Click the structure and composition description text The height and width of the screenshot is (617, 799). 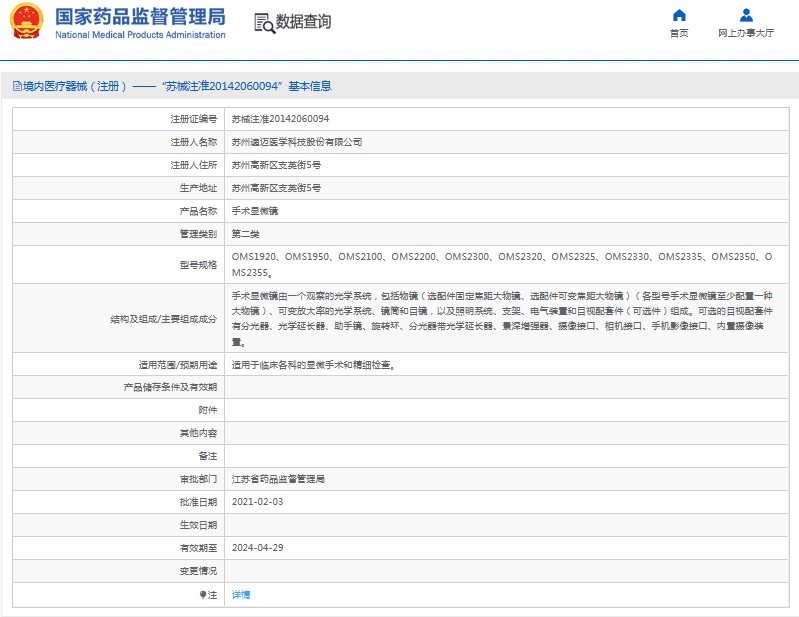(x=502, y=318)
